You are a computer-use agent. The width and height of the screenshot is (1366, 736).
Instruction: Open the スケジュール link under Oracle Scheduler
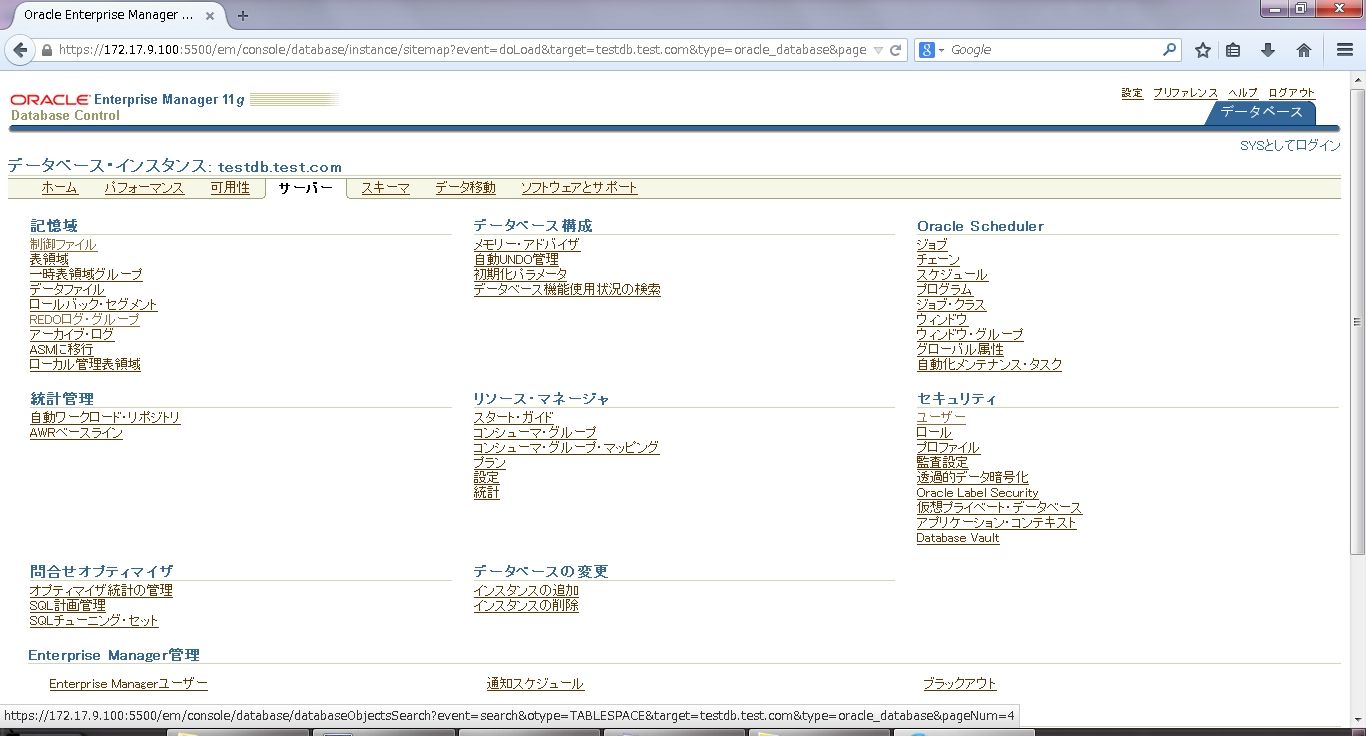tap(952, 274)
